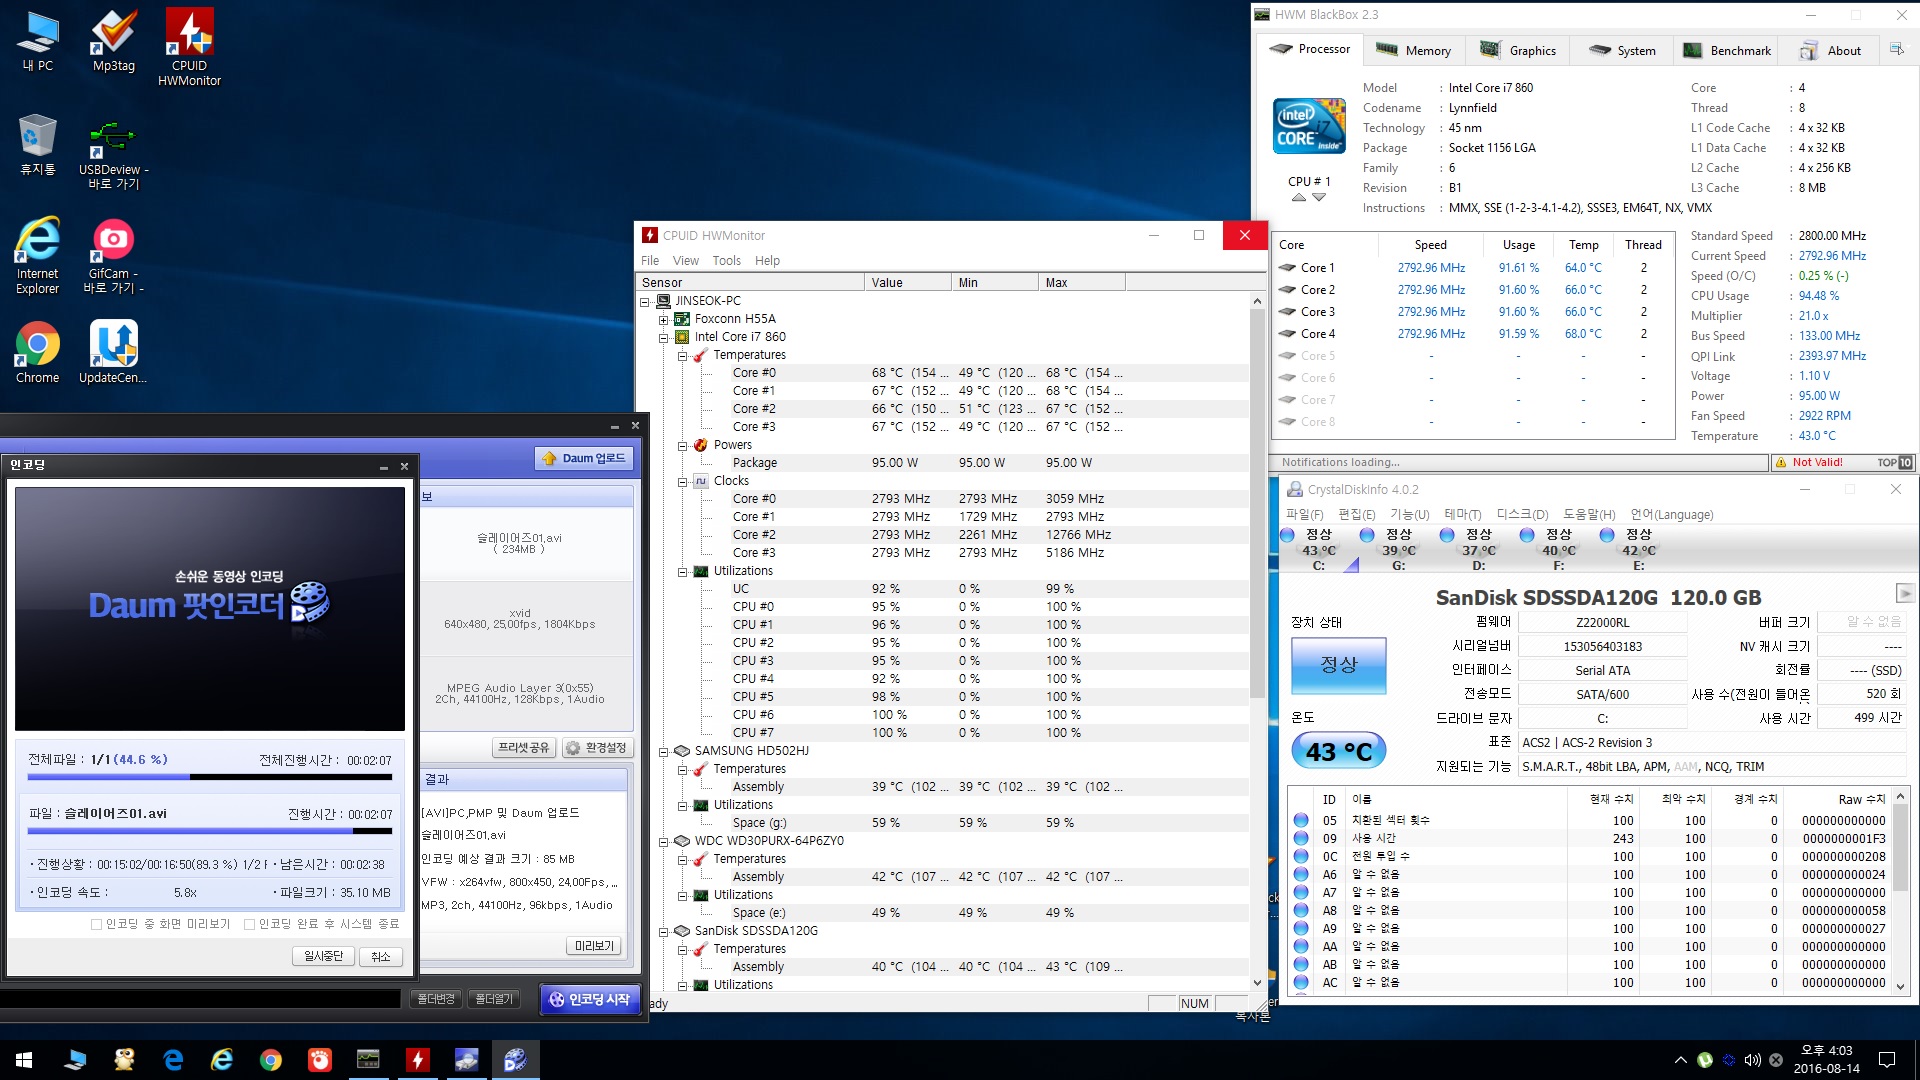Screen dimensions: 1920x1080
Task: Open HWMonitor View menu
Action: tap(685, 260)
